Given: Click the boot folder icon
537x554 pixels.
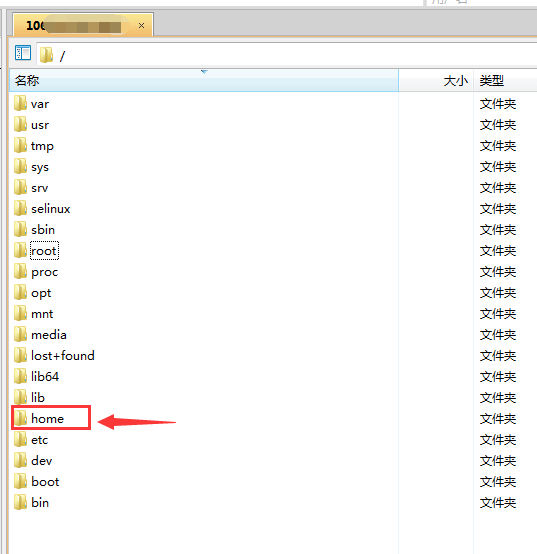Looking at the screenshot, I should [20, 481].
